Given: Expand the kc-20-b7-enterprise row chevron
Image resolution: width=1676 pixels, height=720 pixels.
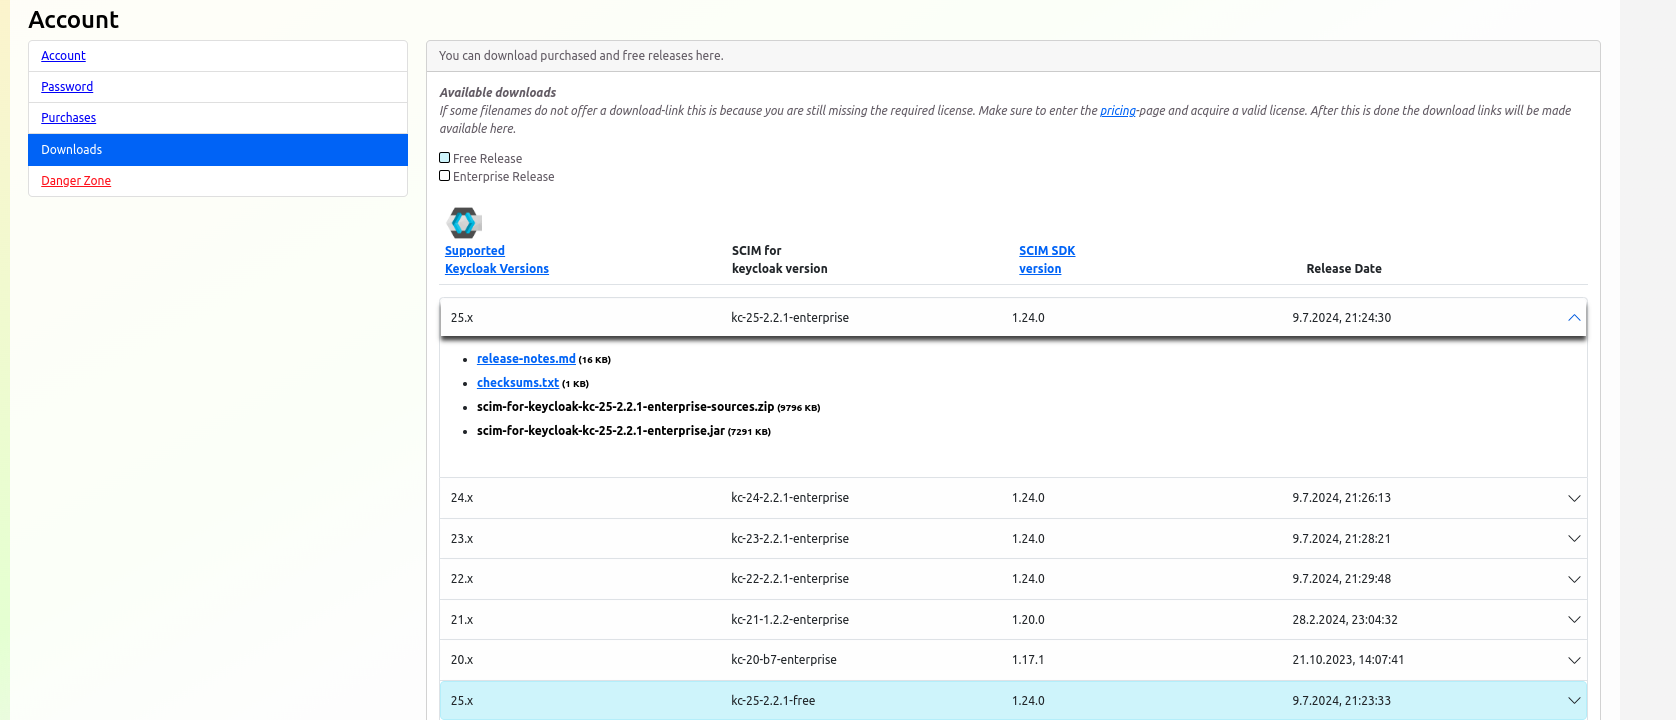Looking at the screenshot, I should click(x=1573, y=660).
